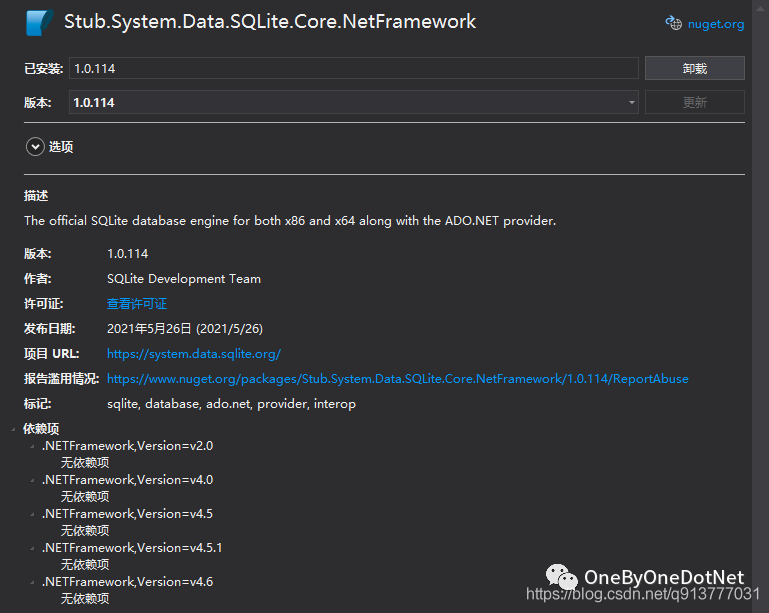The image size is (769, 613).
Task: Click the WeChat logo beside OneByOneDotNet
Action: coord(561,578)
